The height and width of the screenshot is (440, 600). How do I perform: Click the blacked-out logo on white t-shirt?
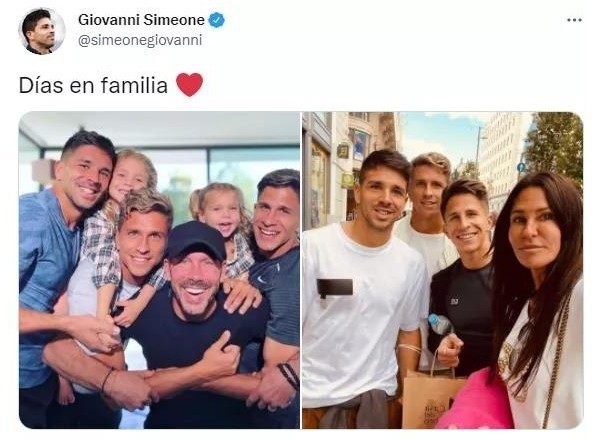pyautogui.click(x=334, y=288)
